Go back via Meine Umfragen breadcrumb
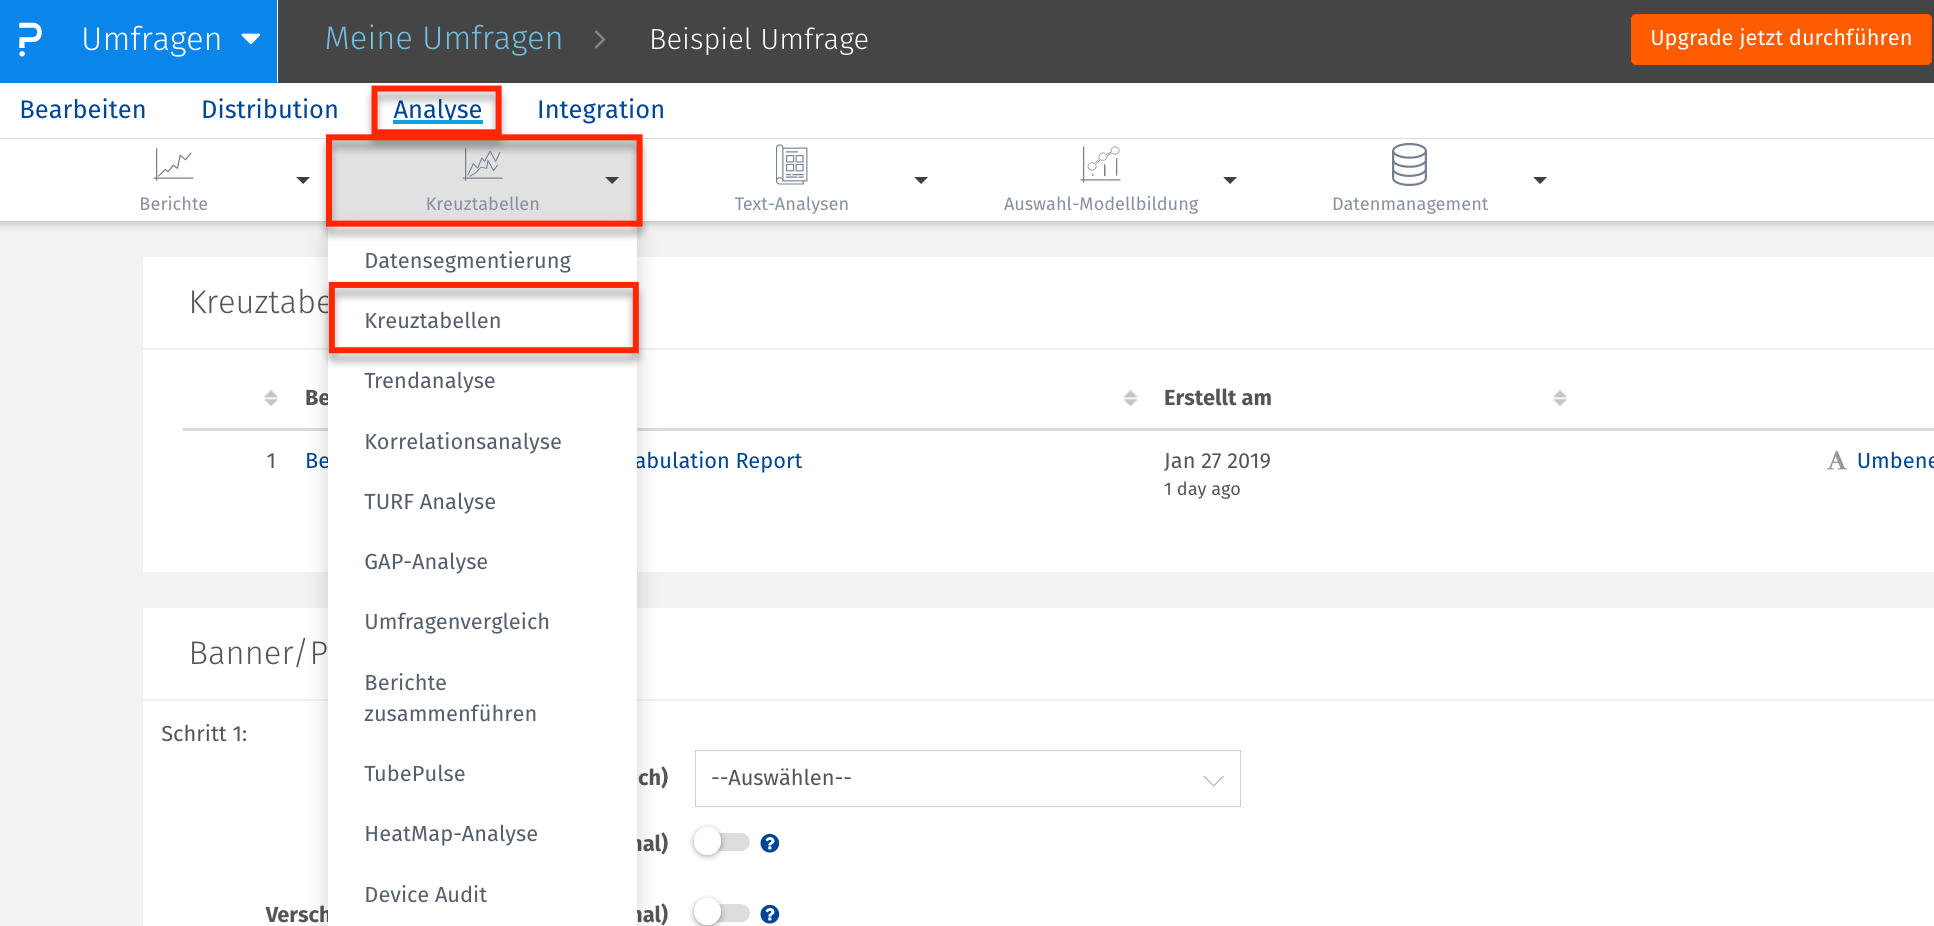1934x926 pixels. (443, 38)
